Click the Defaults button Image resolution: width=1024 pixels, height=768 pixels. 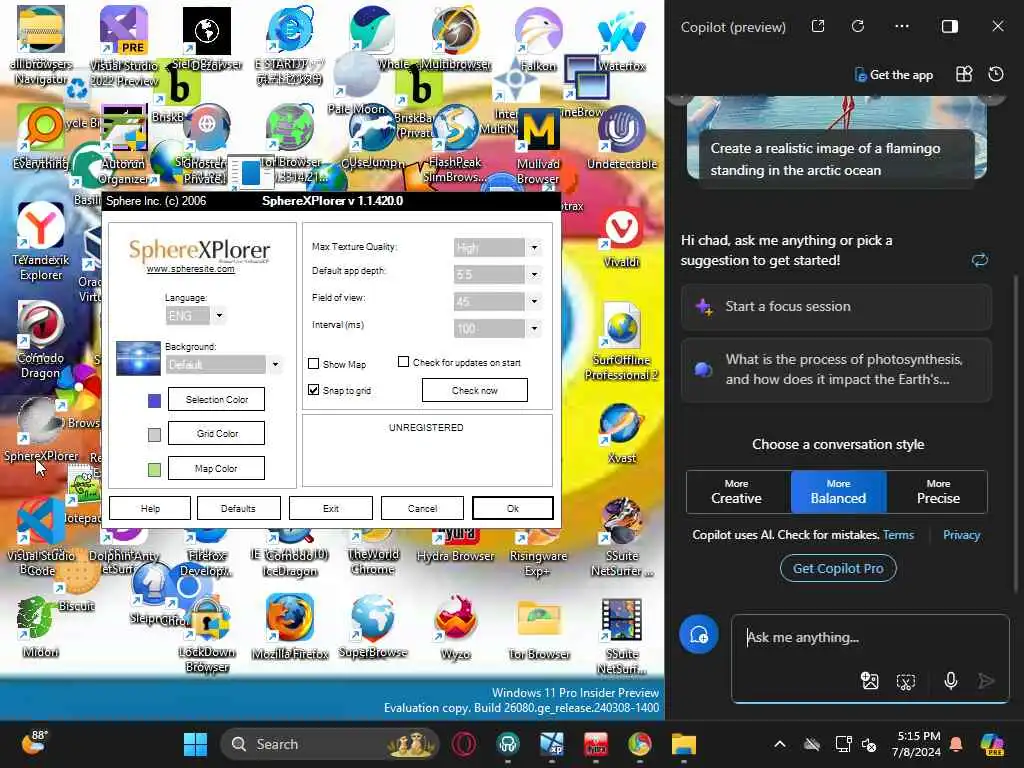238,508
